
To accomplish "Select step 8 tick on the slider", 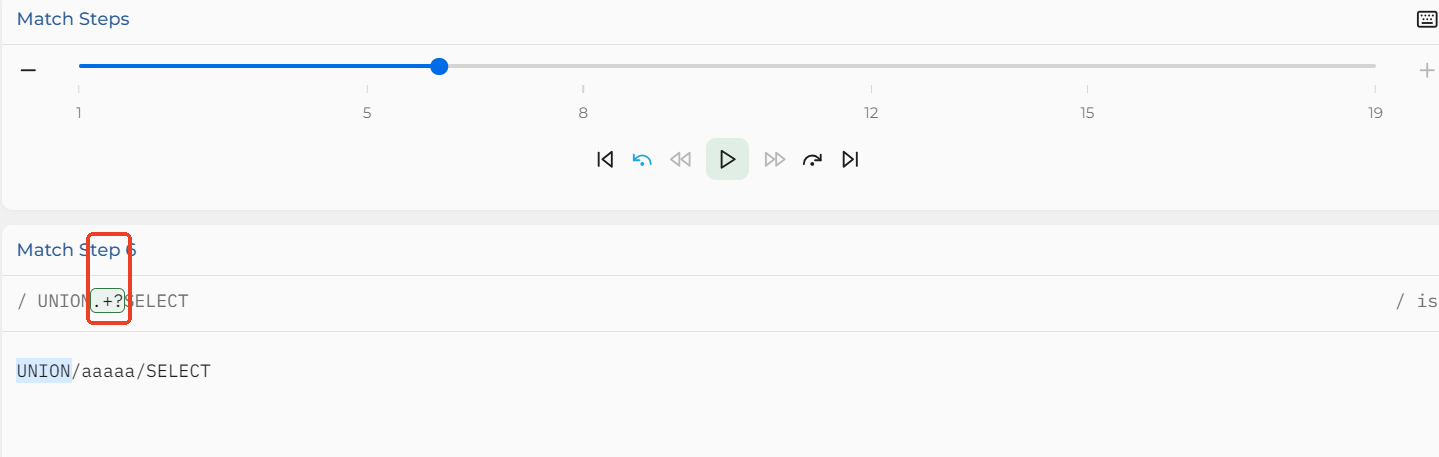I will tap(583, 113).
